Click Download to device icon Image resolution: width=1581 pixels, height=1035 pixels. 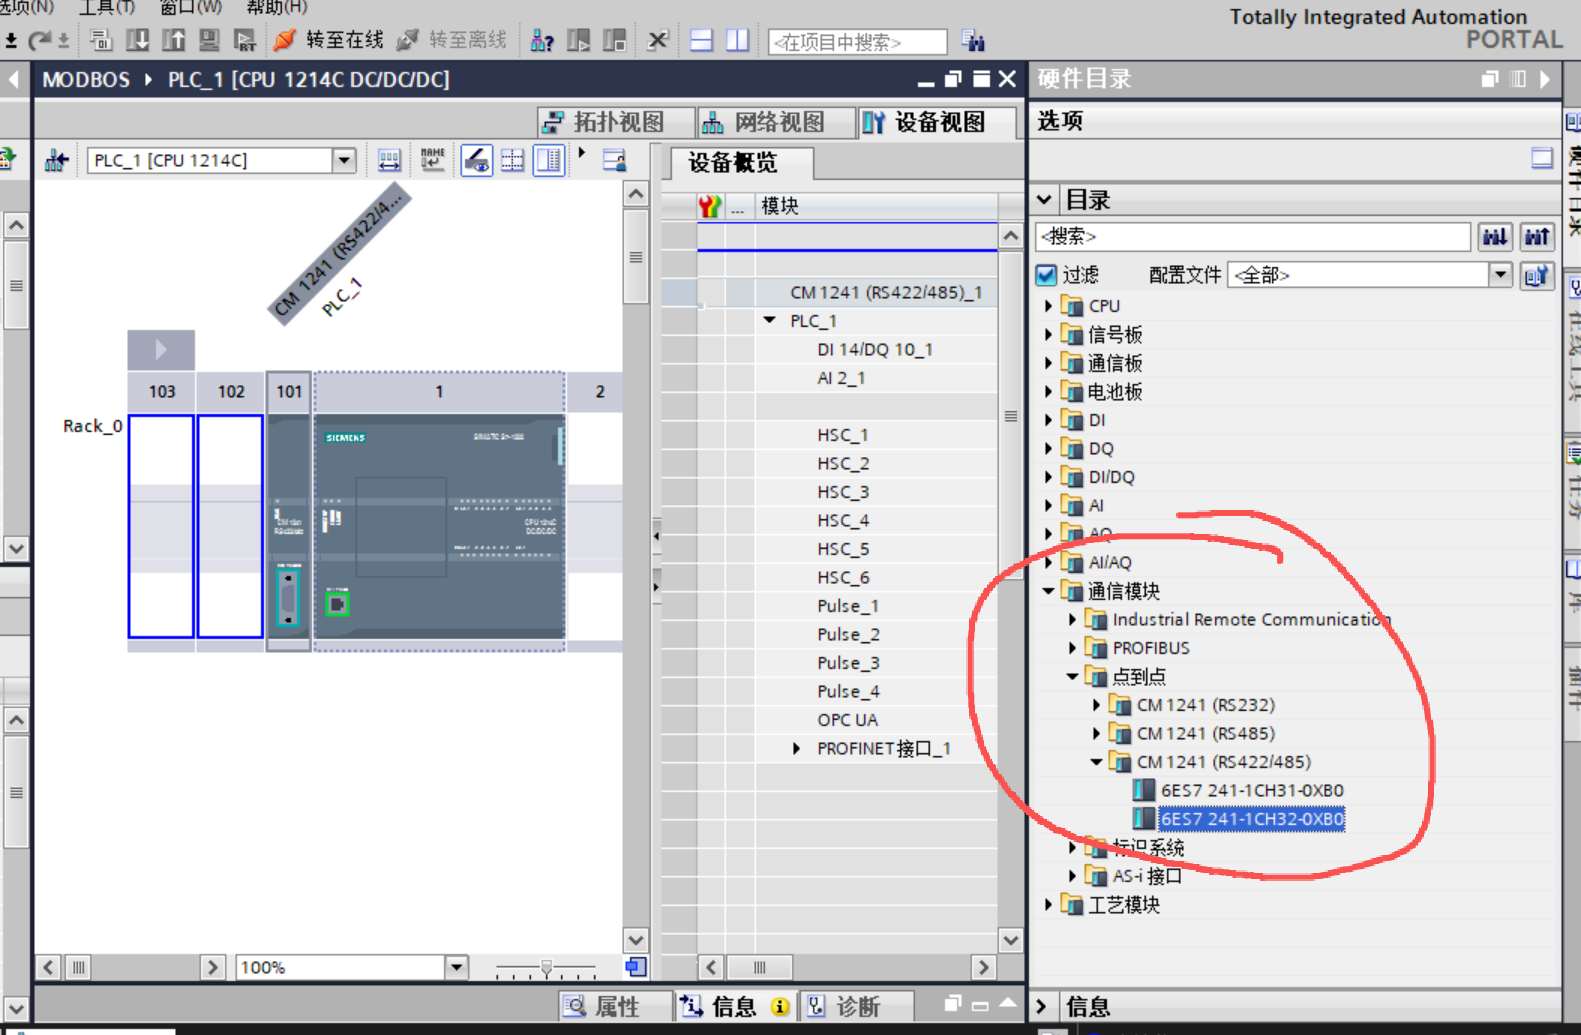(x=138, y=40)
